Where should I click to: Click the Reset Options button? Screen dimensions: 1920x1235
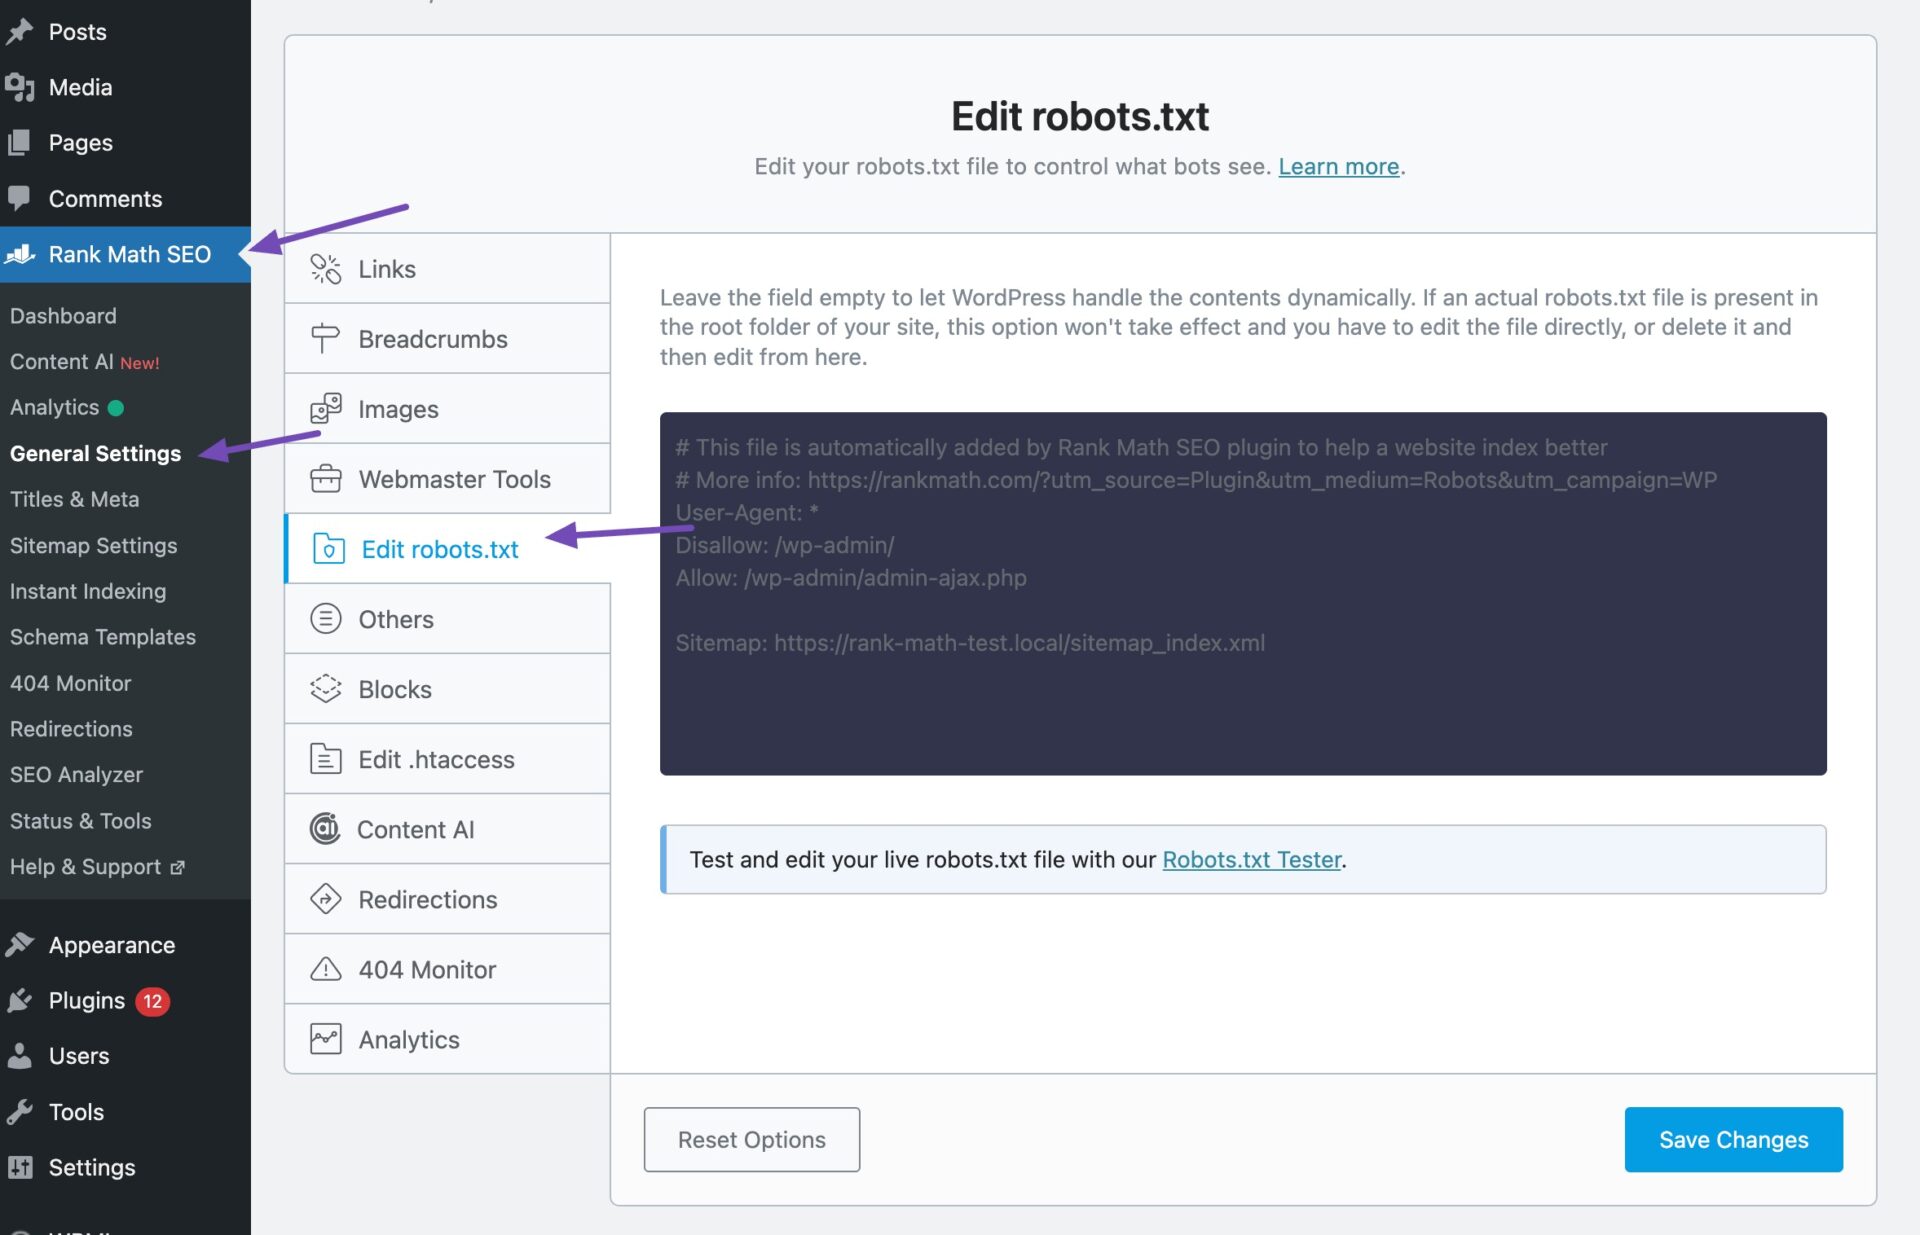coord(751,1139)
